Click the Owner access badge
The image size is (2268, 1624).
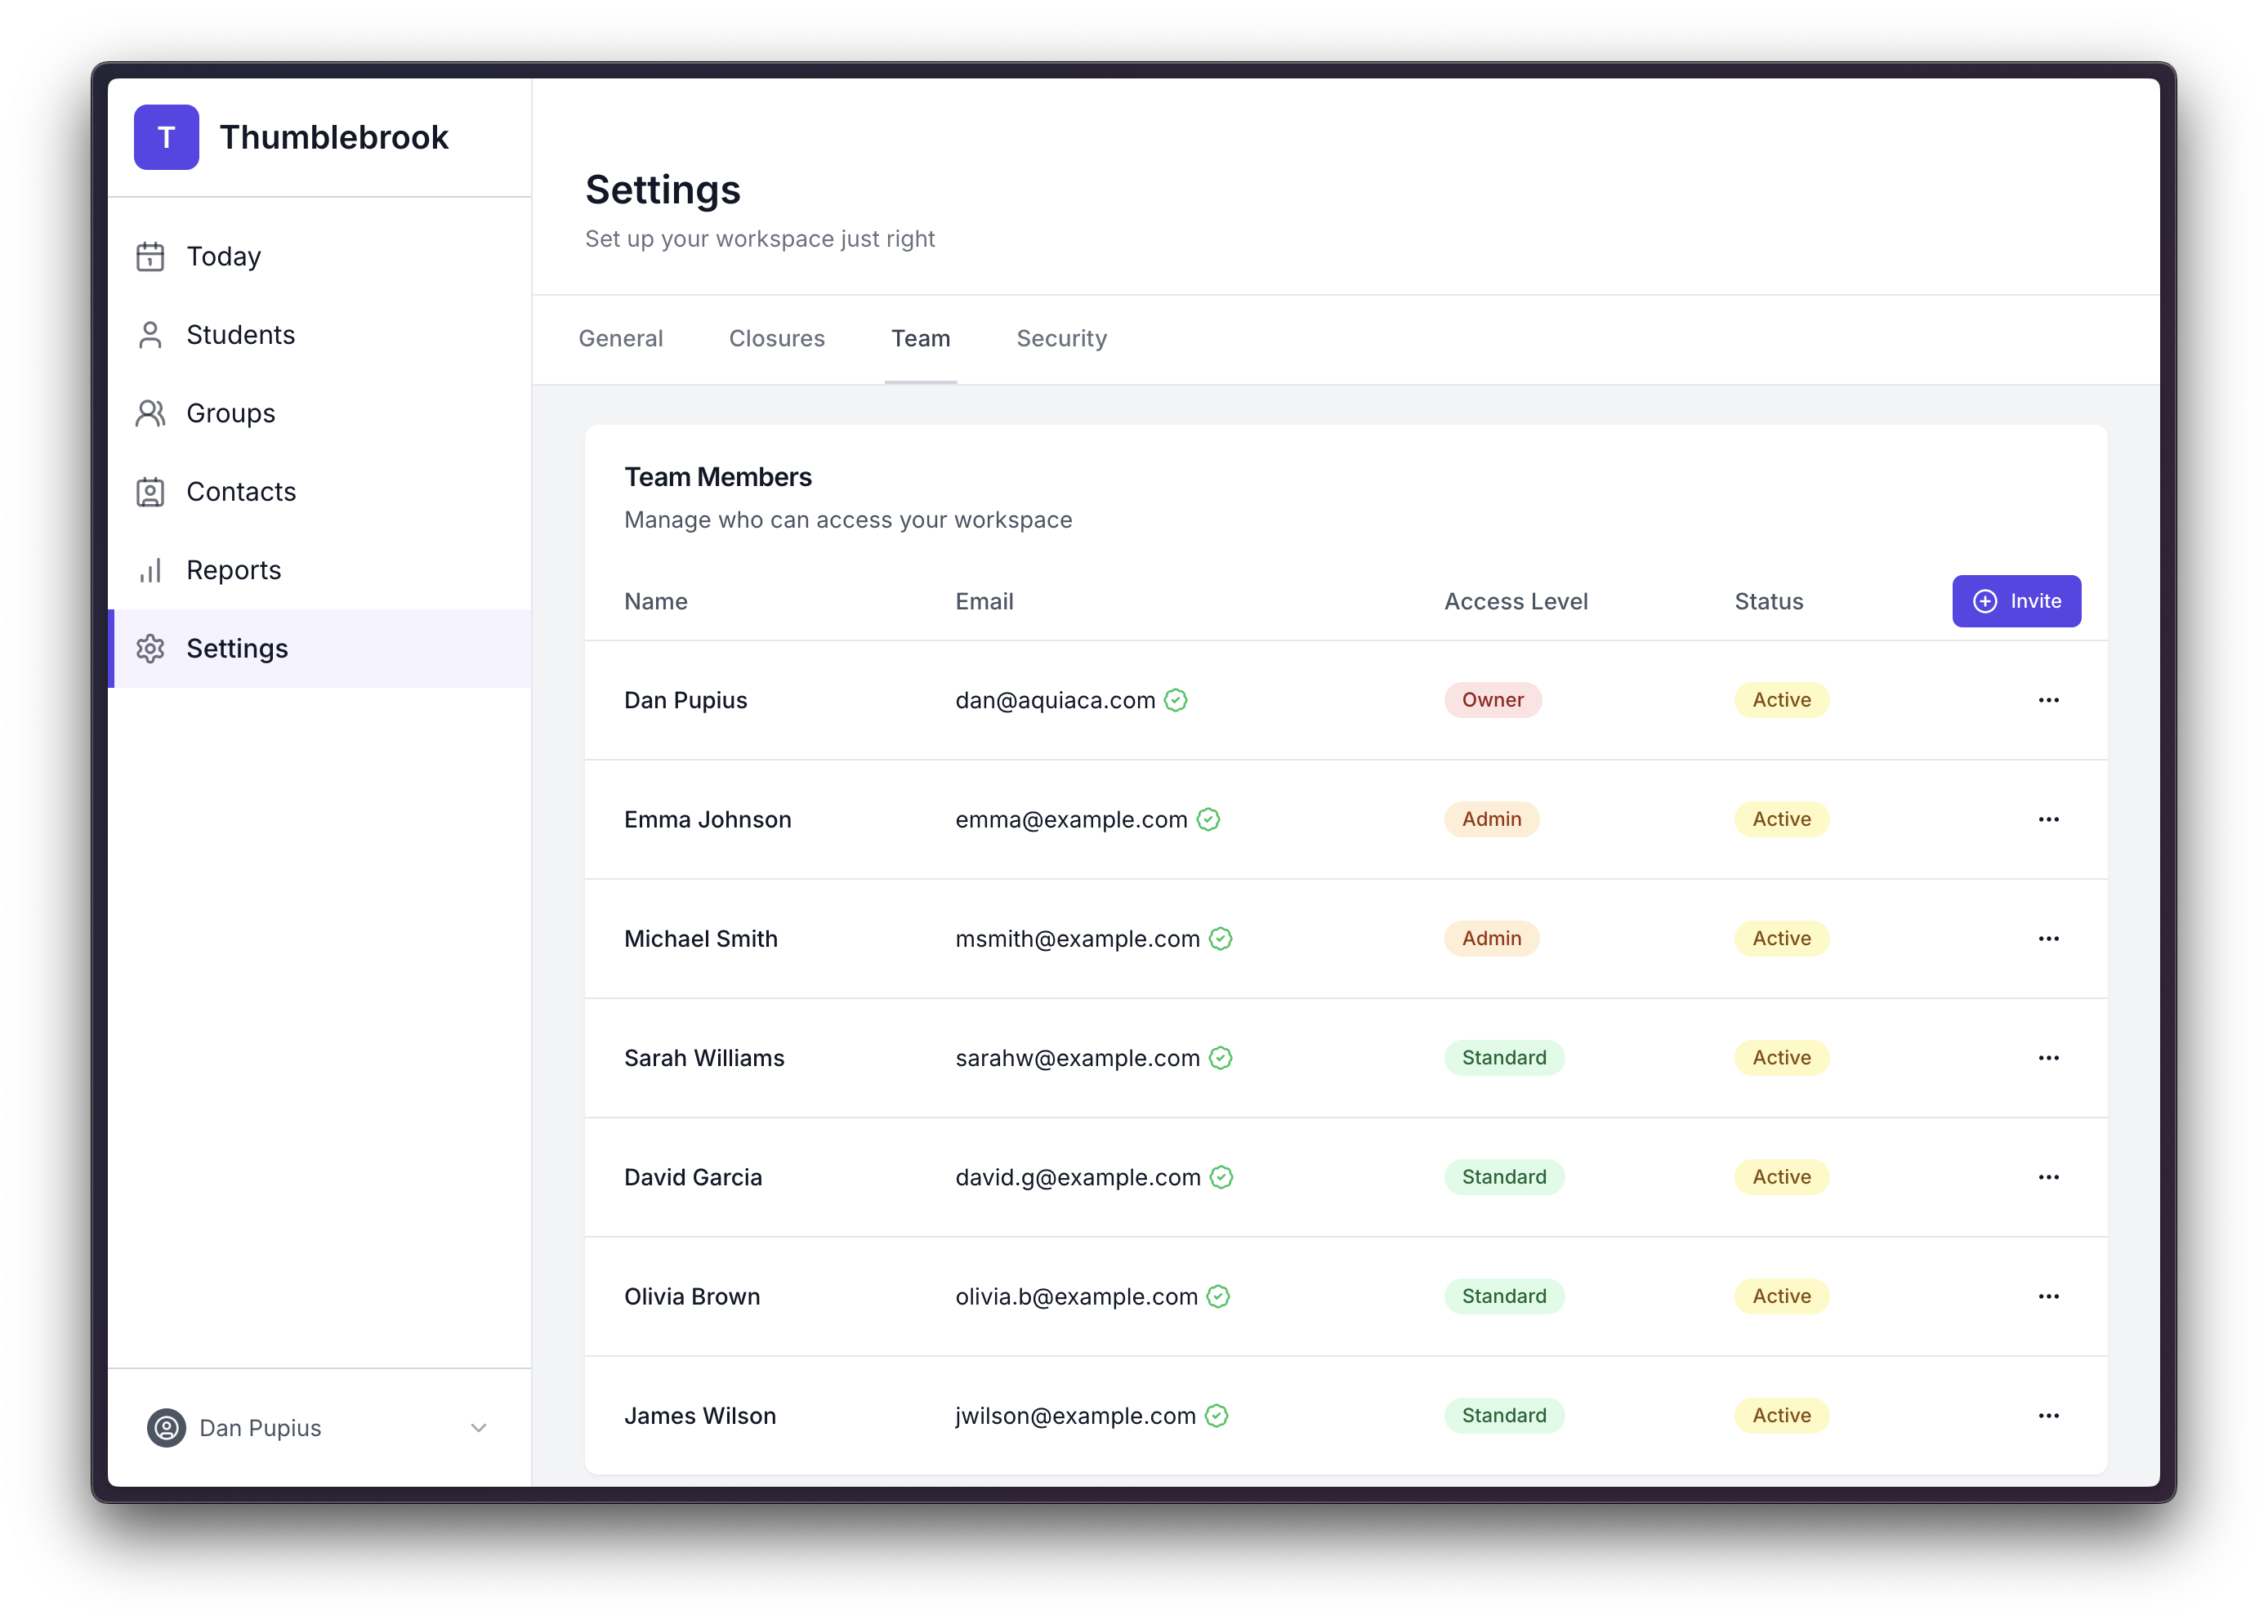point(1492,700)
